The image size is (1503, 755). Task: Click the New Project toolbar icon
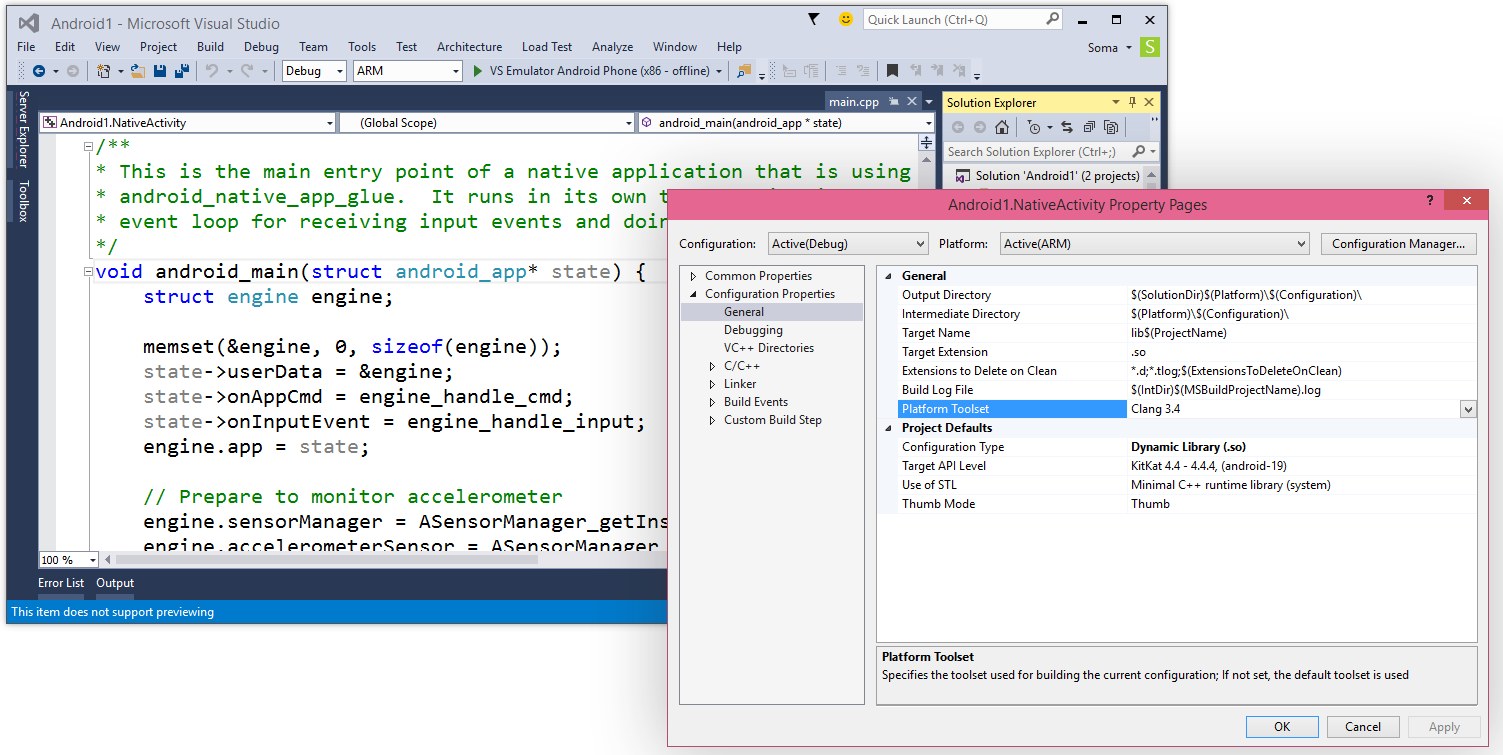click(x=104, y=71)
